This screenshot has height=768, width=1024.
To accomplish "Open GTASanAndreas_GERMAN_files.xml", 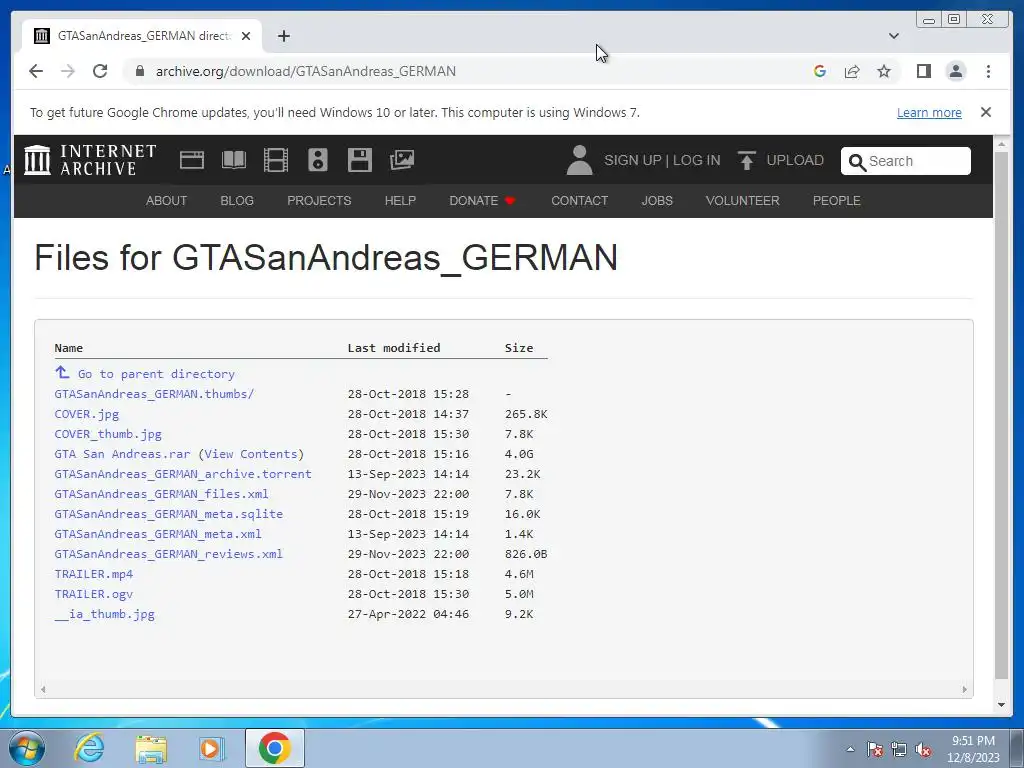I will pos(161,494).
